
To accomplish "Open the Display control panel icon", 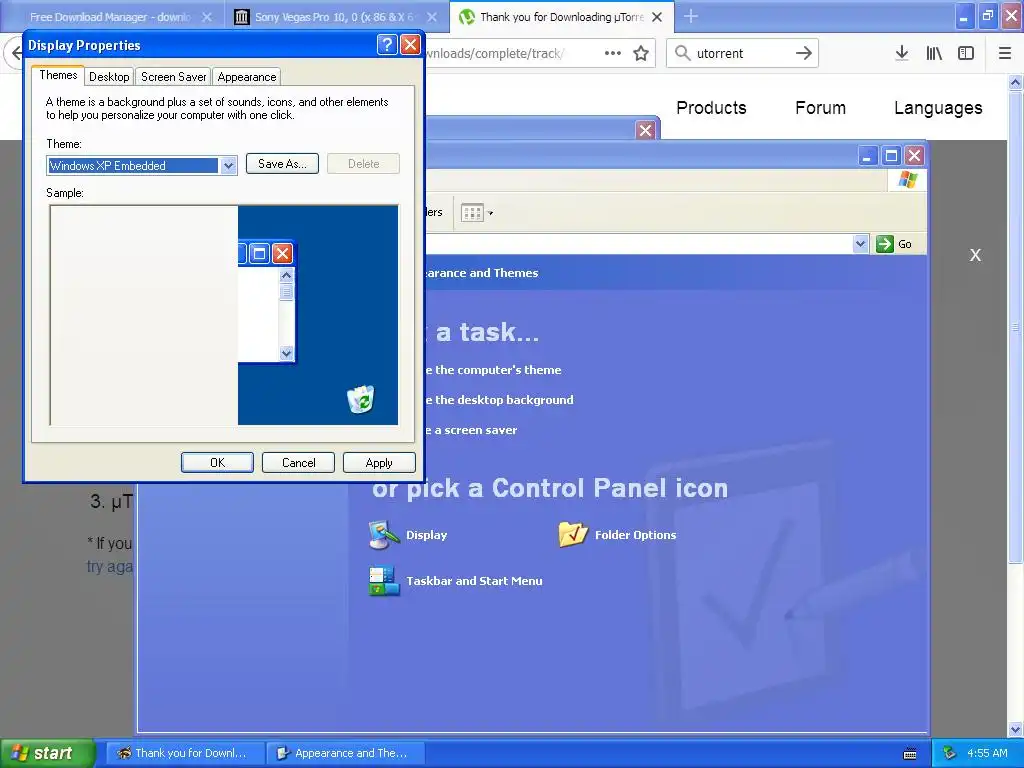I will click(408, 535).
